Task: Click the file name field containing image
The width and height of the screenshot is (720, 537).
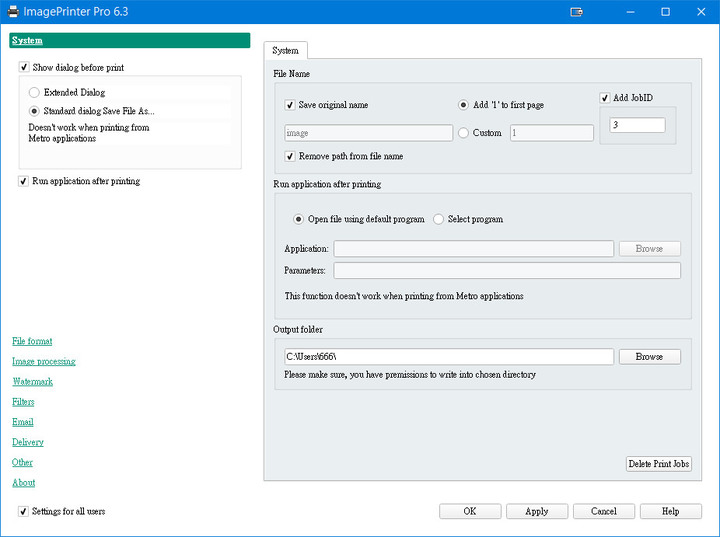Action: click(x=368, y=133)
